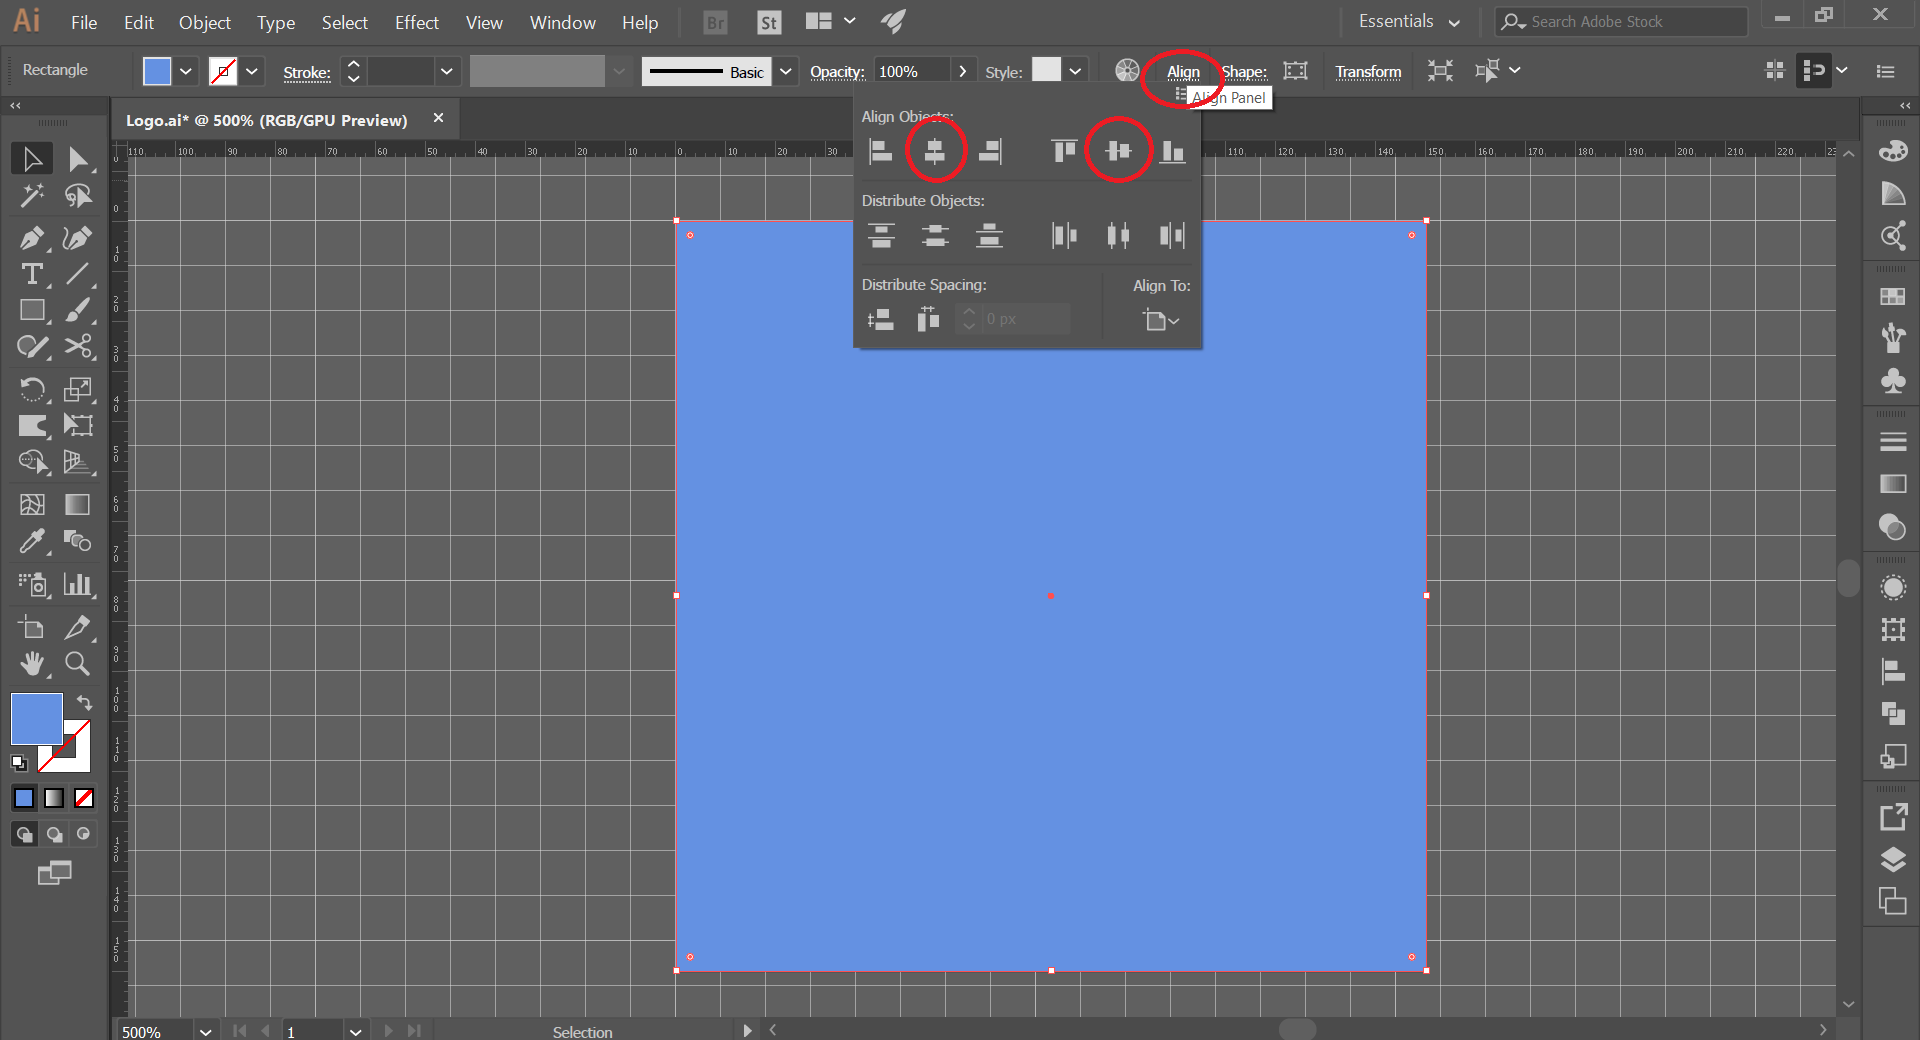Screen dimensions: 1920x1040
Task: Select the Scale tool
Action: point(77,389)
